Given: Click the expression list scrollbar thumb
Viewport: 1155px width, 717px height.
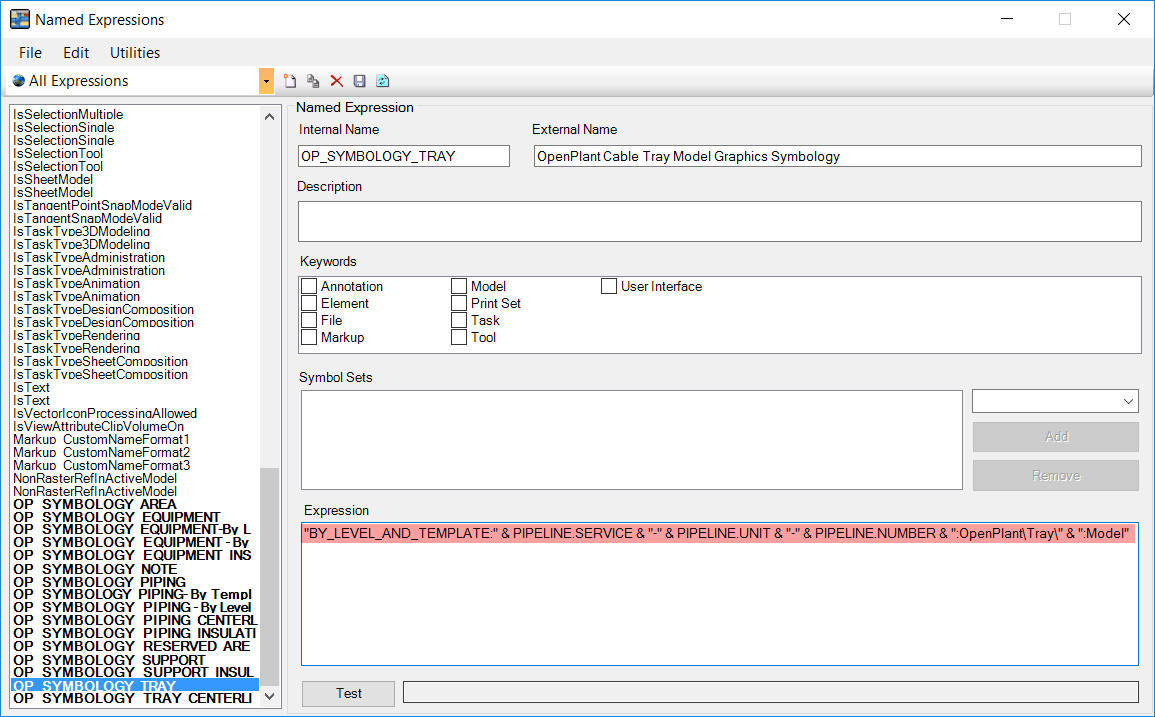Looking at the screenshot, I should pos(270,576).
